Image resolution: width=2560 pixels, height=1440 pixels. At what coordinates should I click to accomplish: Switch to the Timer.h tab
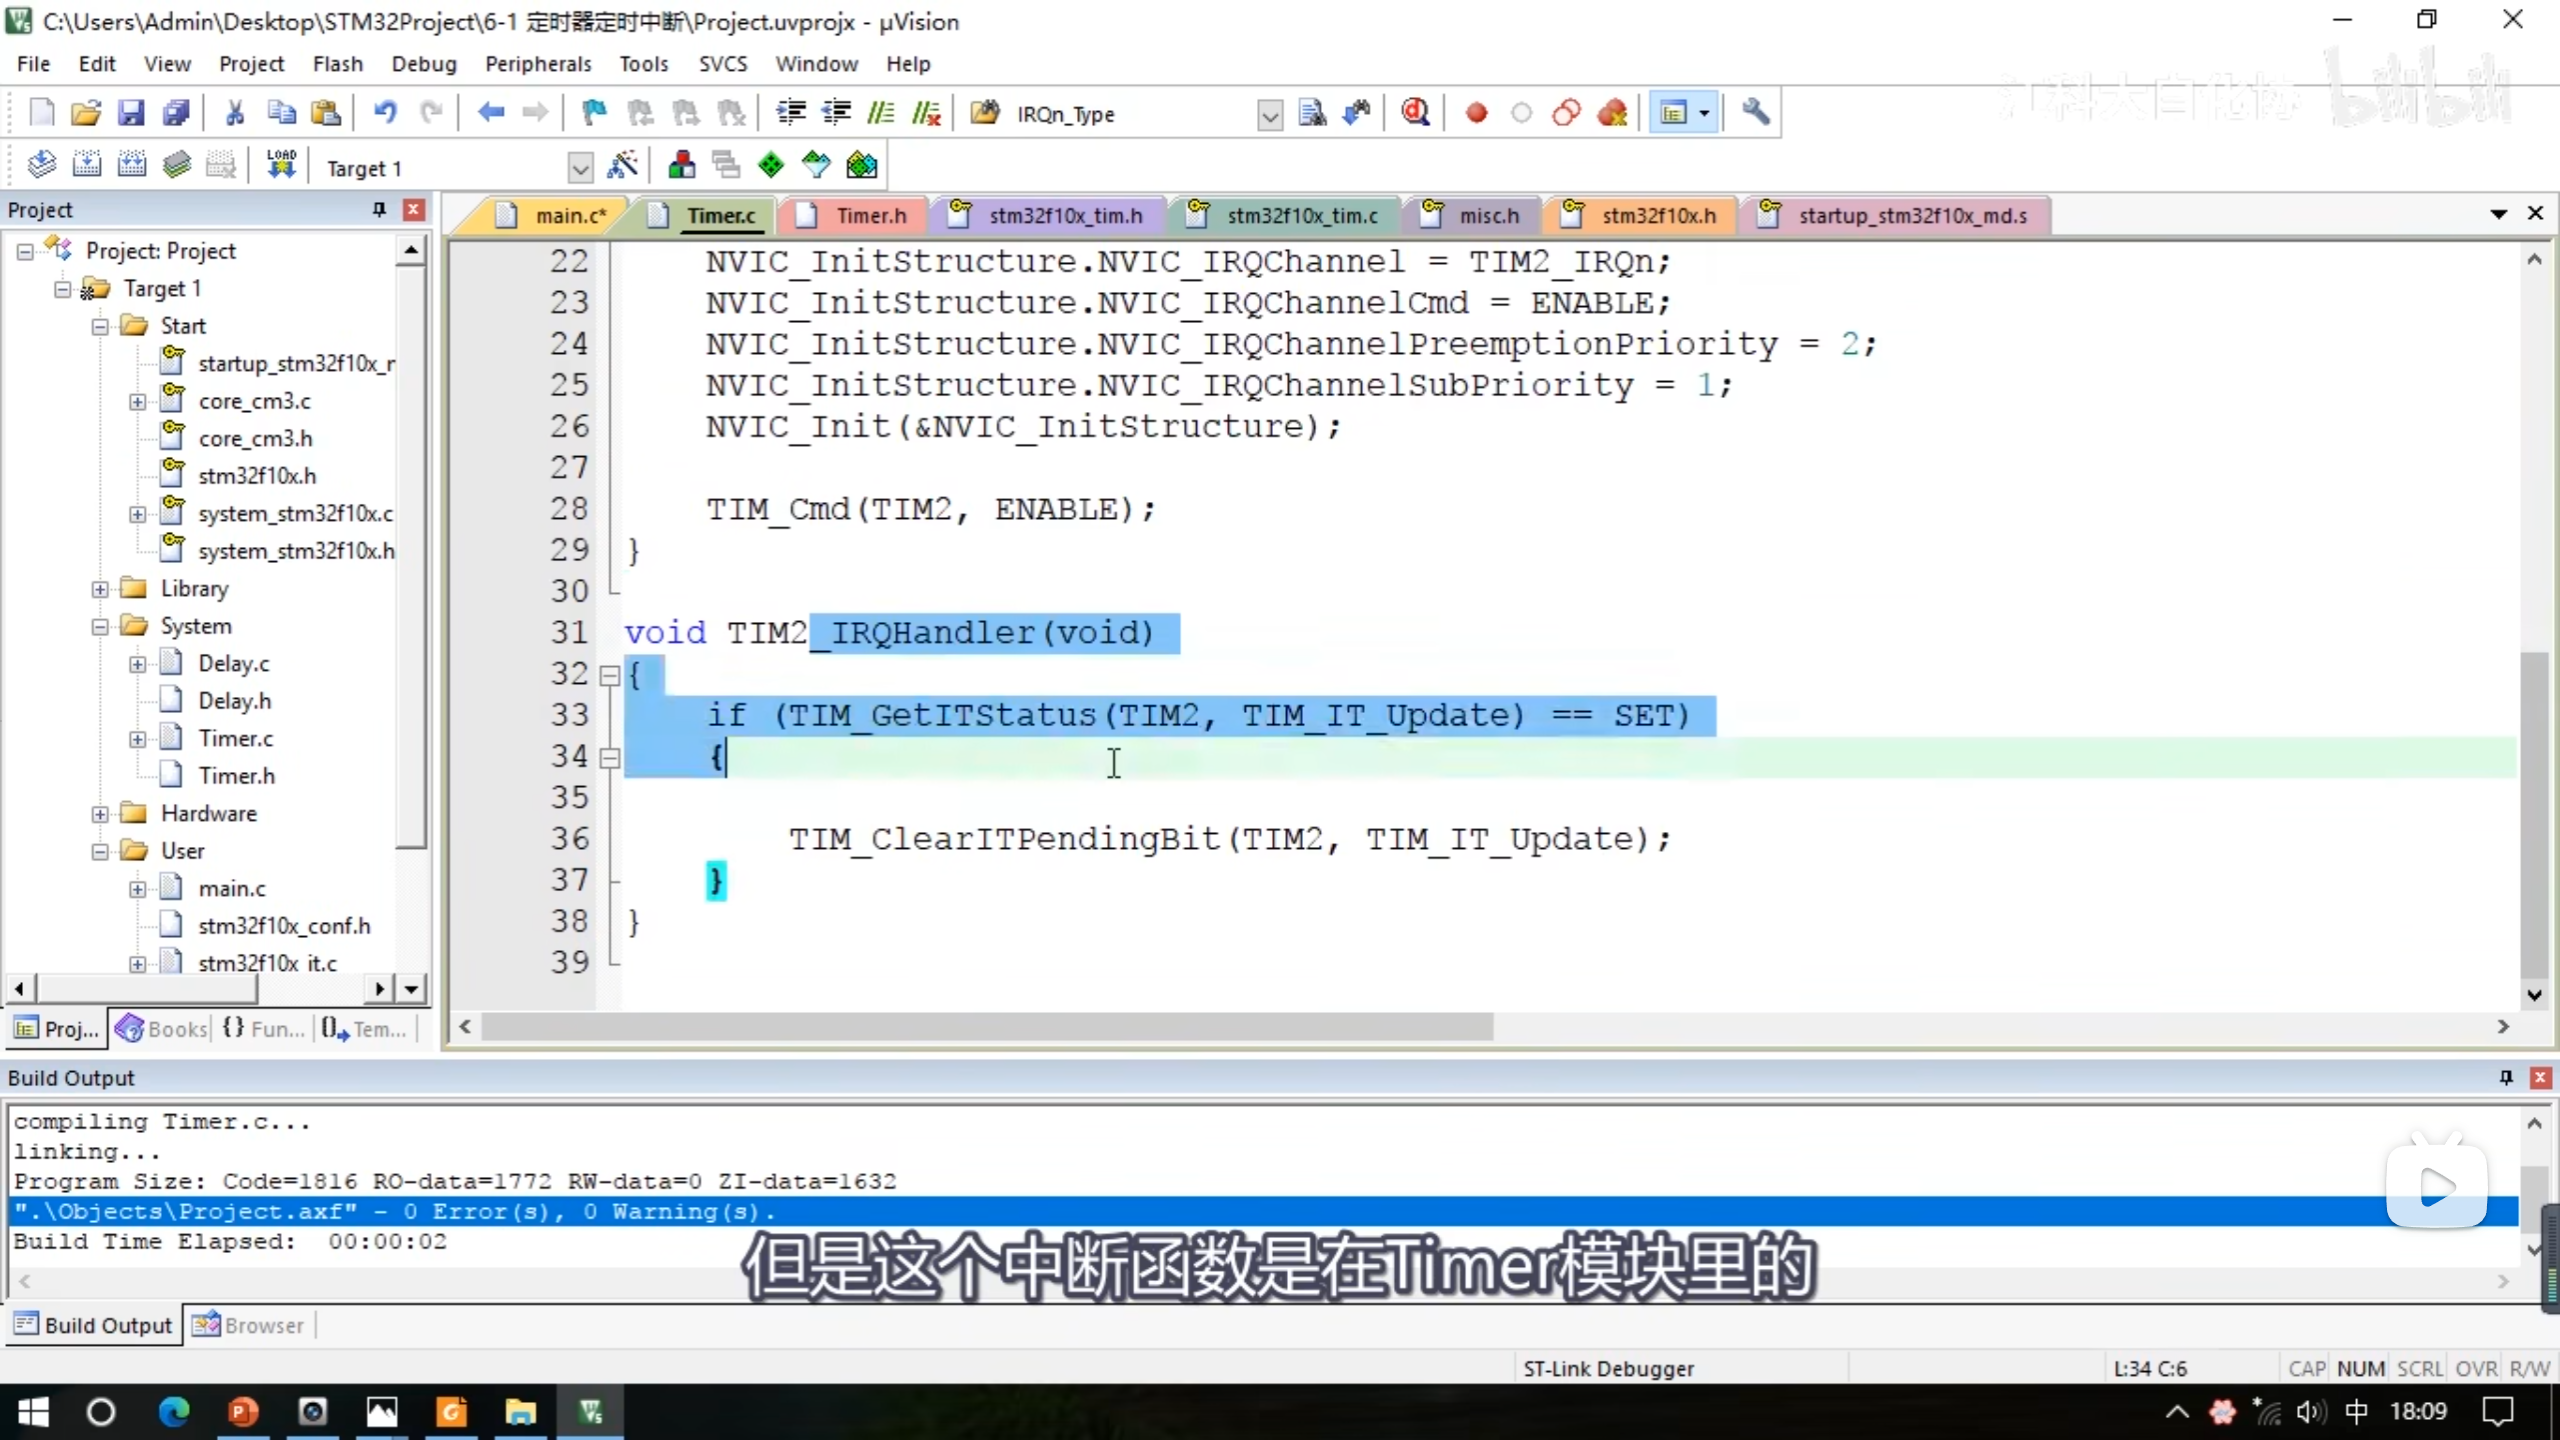870,216
